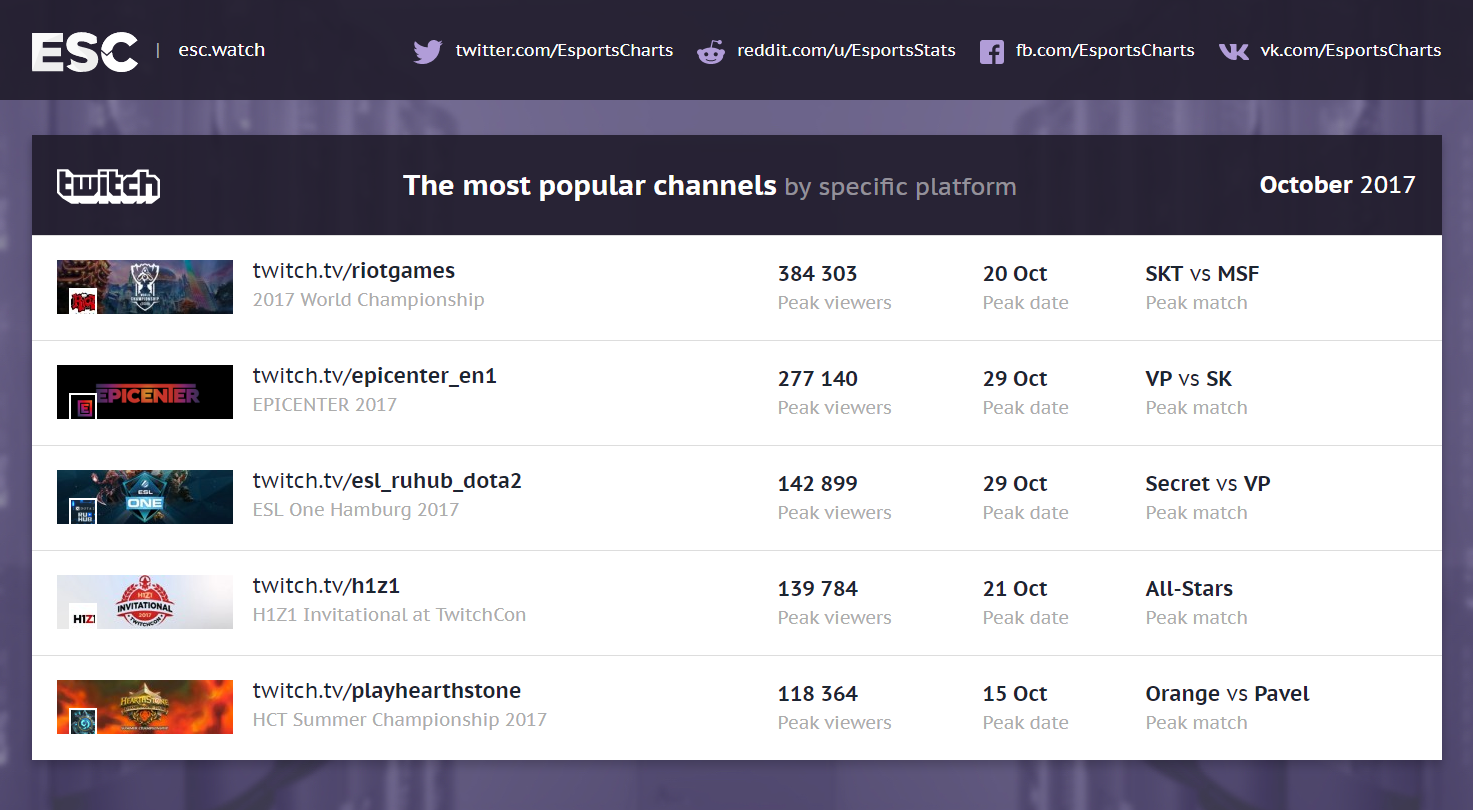This screenshot has height=810, width=1473.
Task: Open twitch.tv/epicenter_en1 channel link
Action: [x=374, y=376]
